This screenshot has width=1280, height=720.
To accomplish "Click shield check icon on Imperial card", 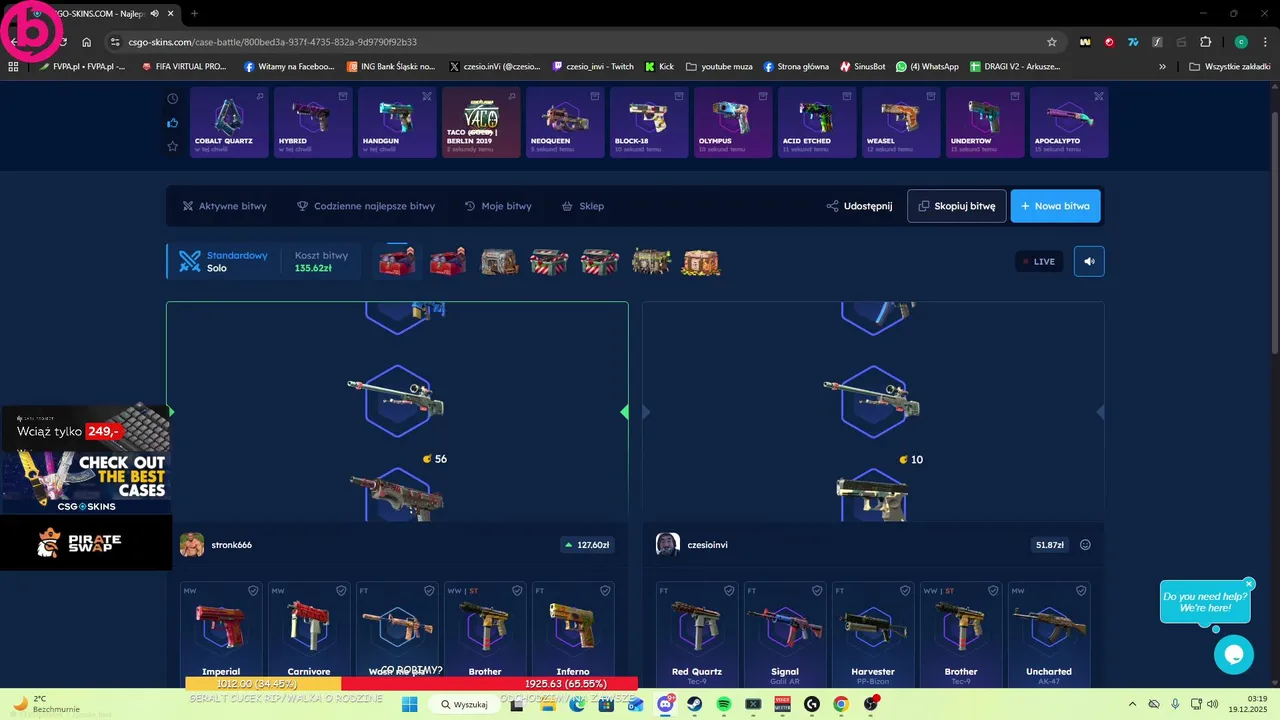I will click(x=253, y=591).
